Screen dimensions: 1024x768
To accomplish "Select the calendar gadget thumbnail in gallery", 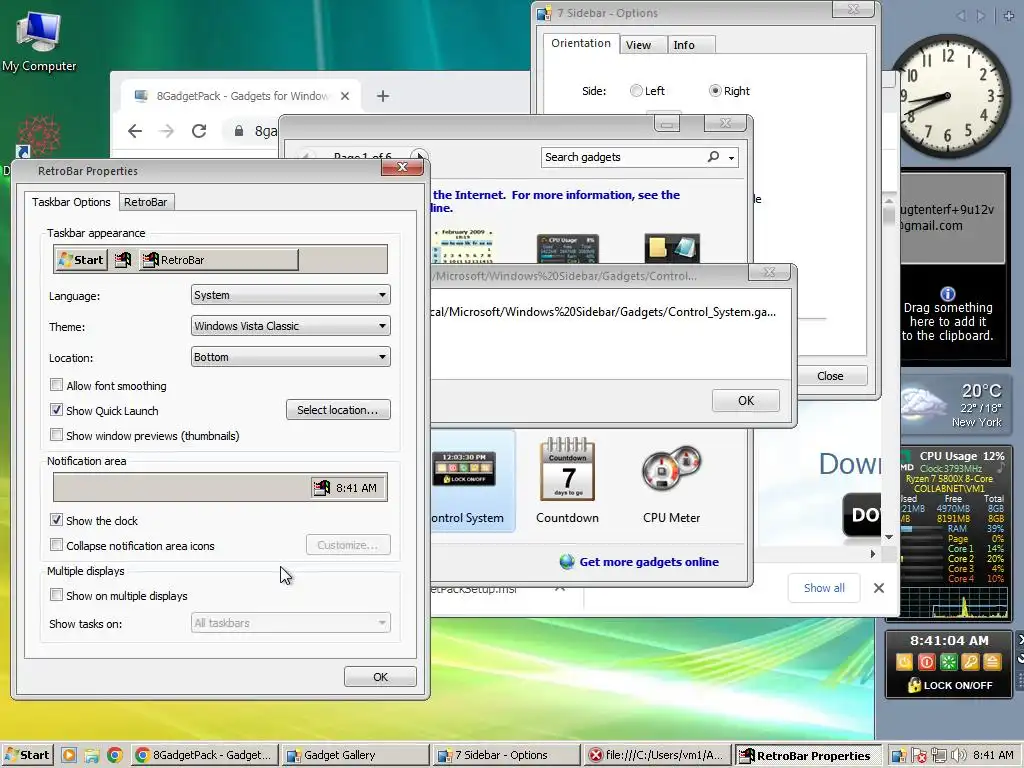I will (463, 246).
